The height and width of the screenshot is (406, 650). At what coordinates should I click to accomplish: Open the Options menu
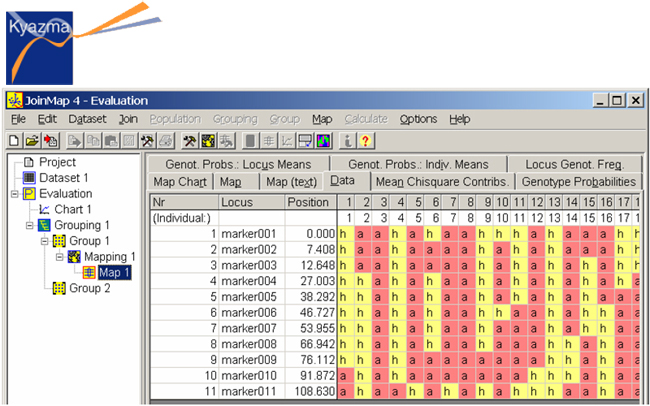point(418,119)
